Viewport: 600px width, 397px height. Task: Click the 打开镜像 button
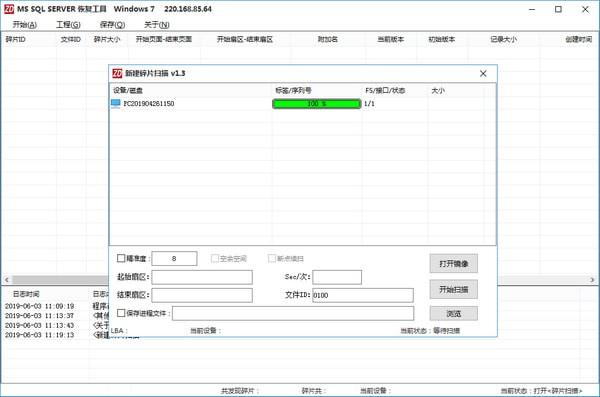(x=453, y=263)
